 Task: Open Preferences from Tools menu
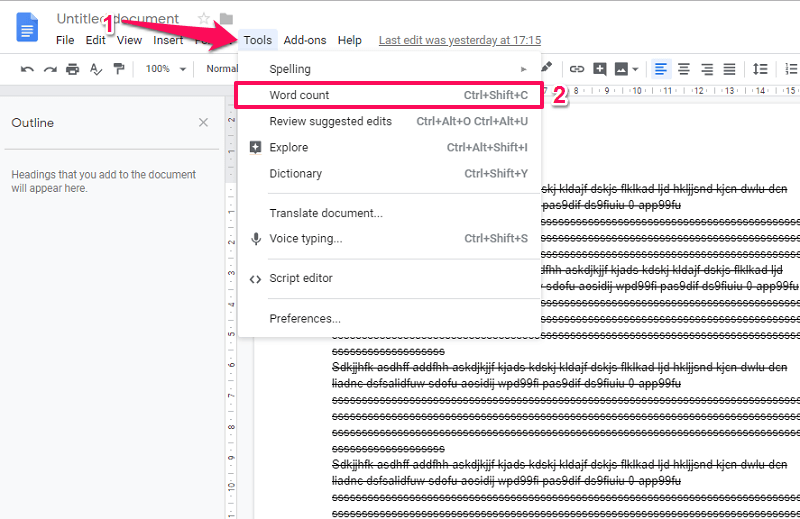tap(389, 318)
